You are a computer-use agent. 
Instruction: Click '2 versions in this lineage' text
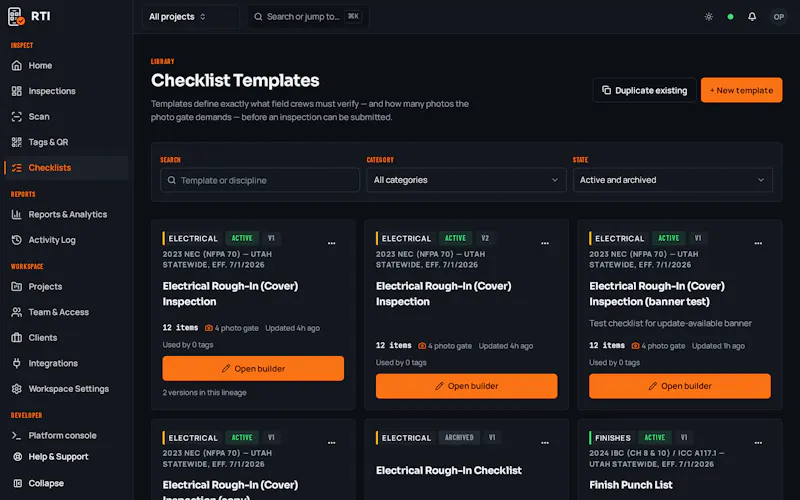point(205,392)
